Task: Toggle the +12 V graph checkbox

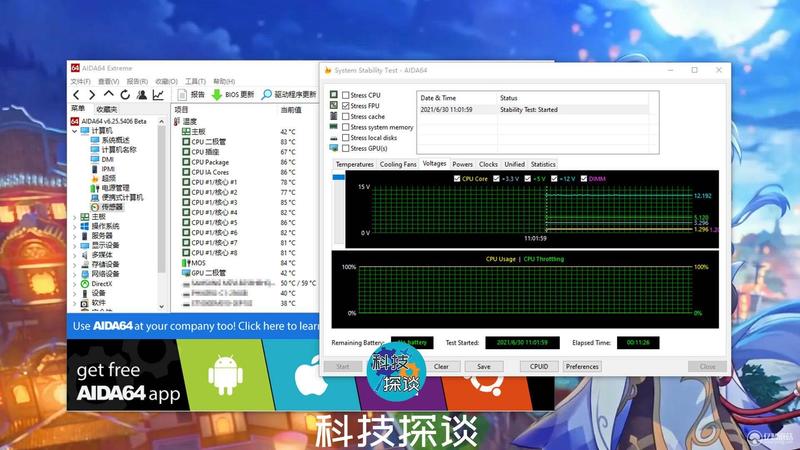Action: pos(554,179)
